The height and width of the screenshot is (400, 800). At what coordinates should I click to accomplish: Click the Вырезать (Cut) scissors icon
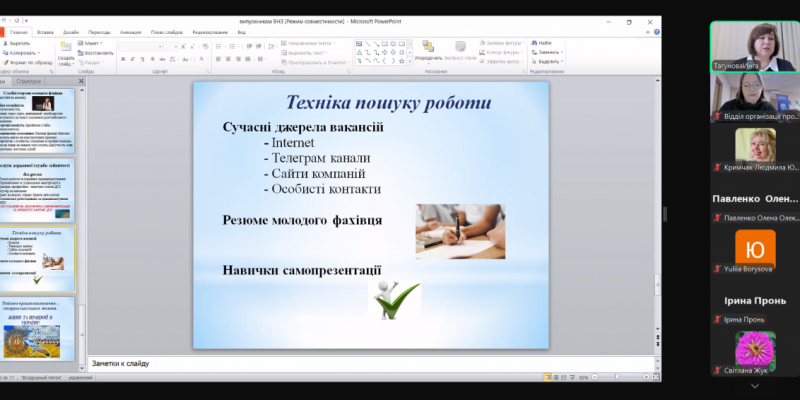[x=21, y=43]
